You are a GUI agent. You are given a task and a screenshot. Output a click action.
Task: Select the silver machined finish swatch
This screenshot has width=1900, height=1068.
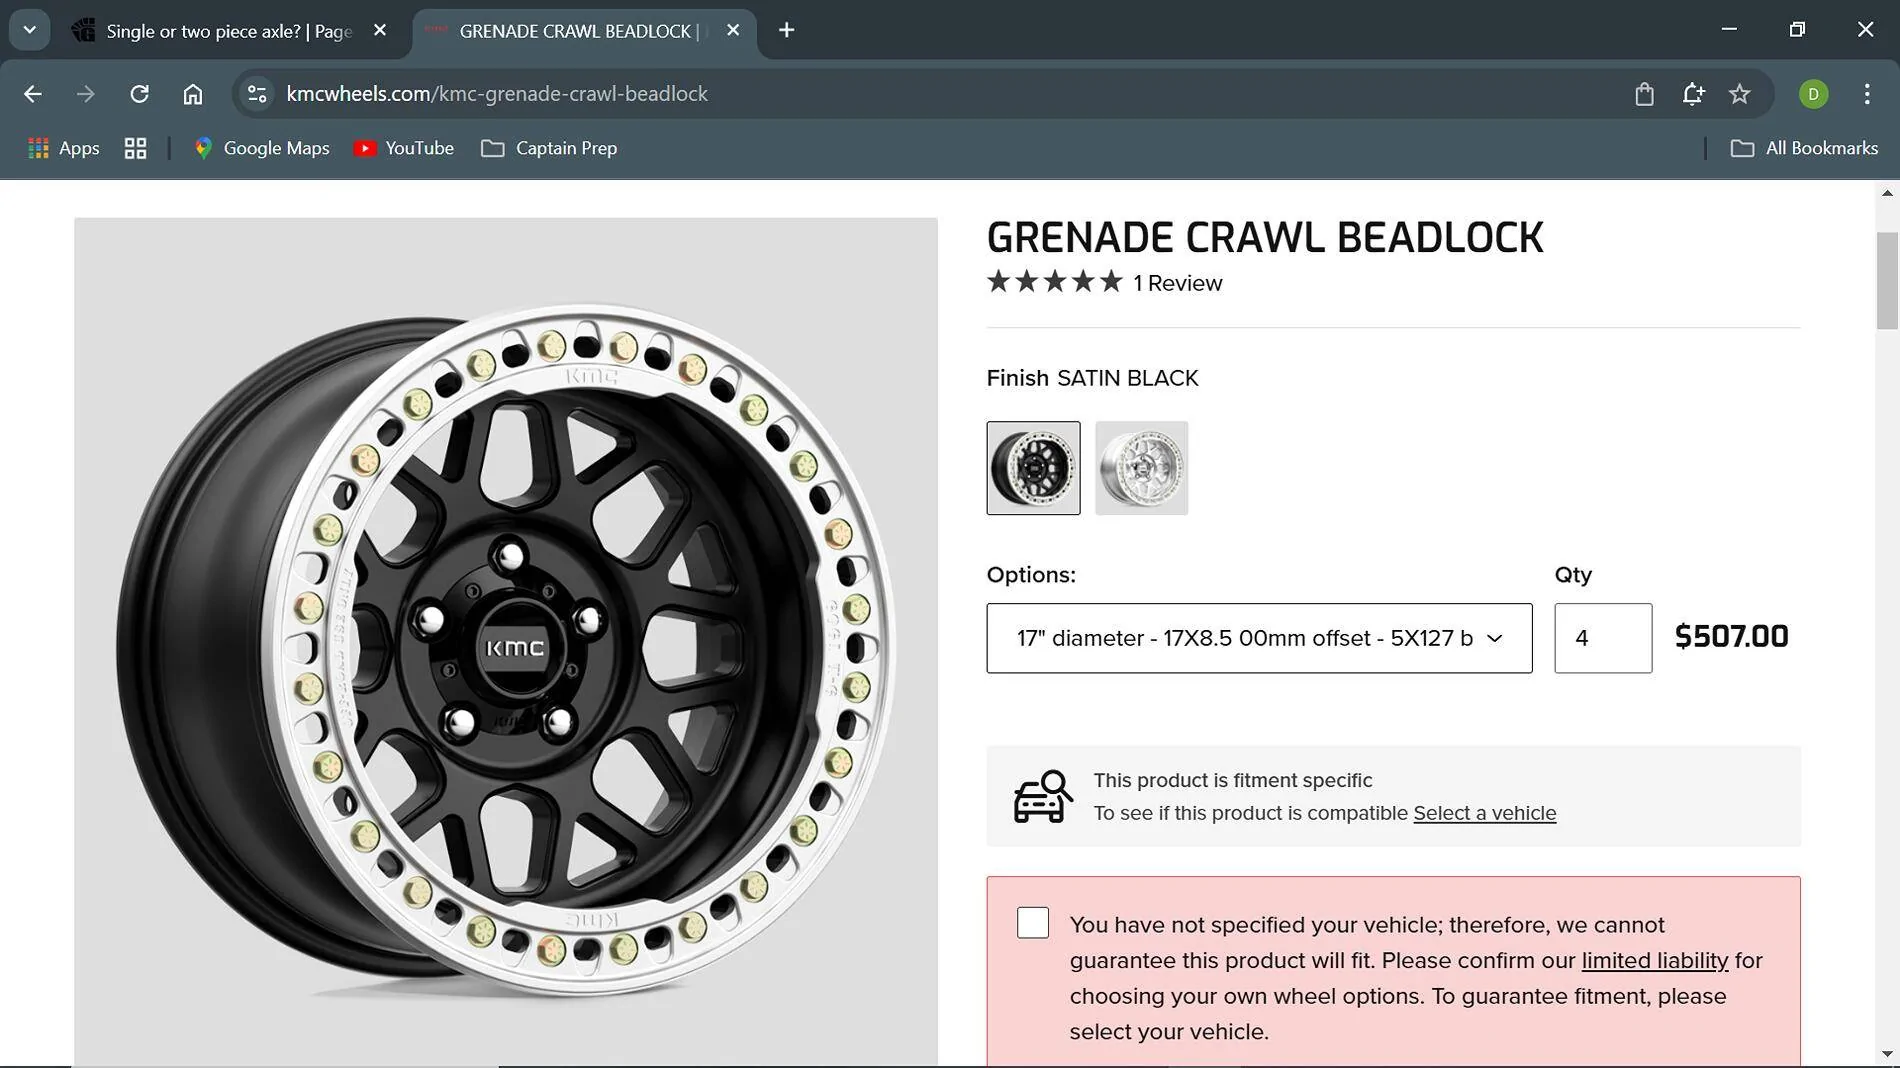pyautogui.click(x=1141, y=468)
